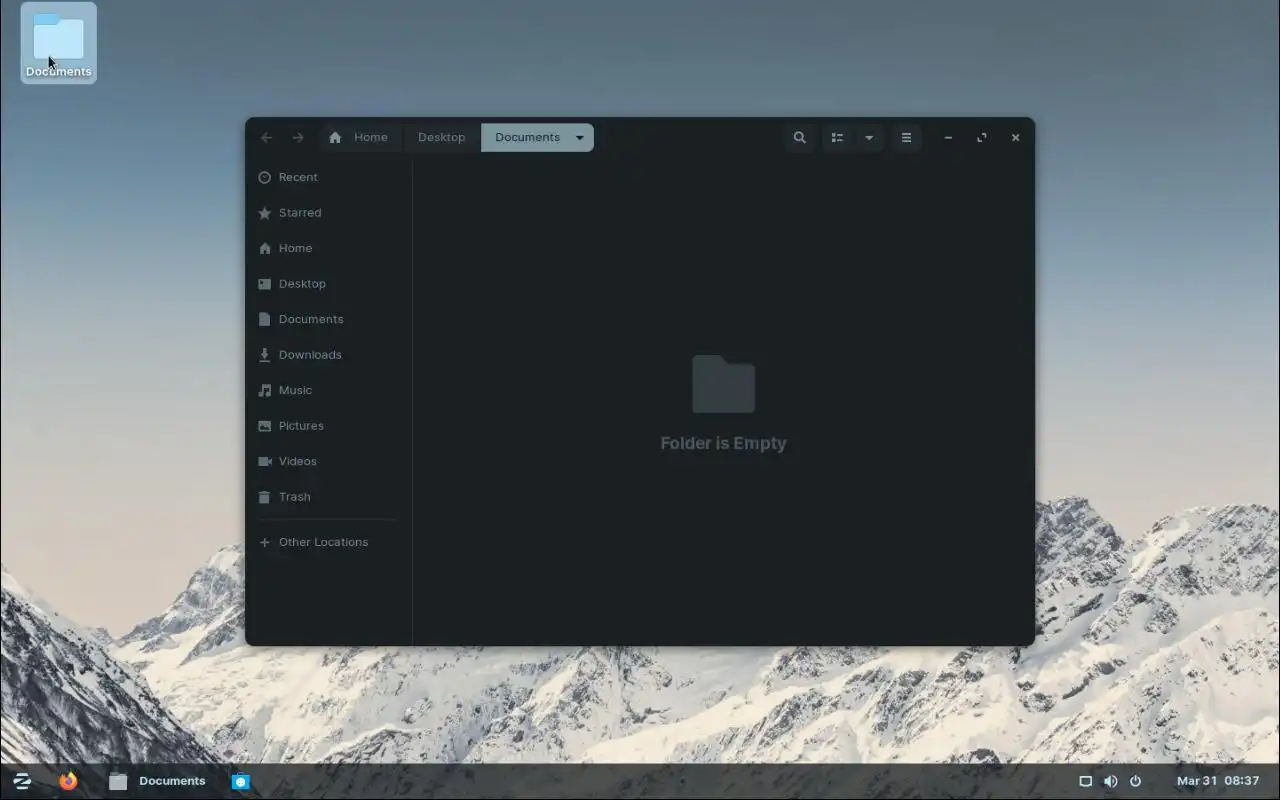Open the volume tray icon
The height and width of the screenshot is (800, 1280).
coord(1110,781)
